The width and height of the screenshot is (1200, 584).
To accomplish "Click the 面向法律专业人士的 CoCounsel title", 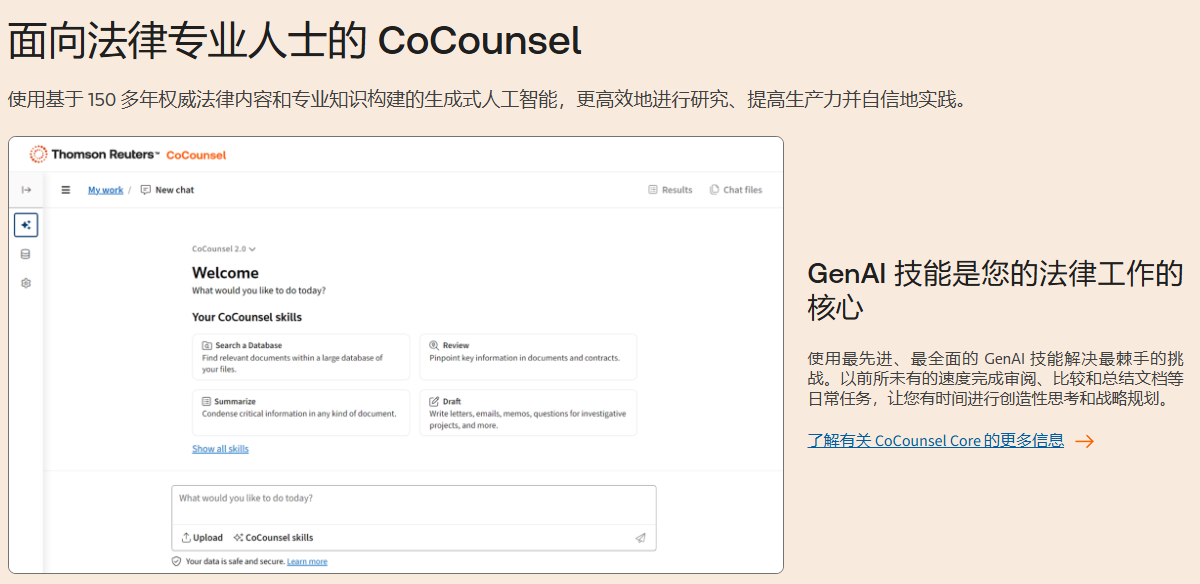I will 294,40.
